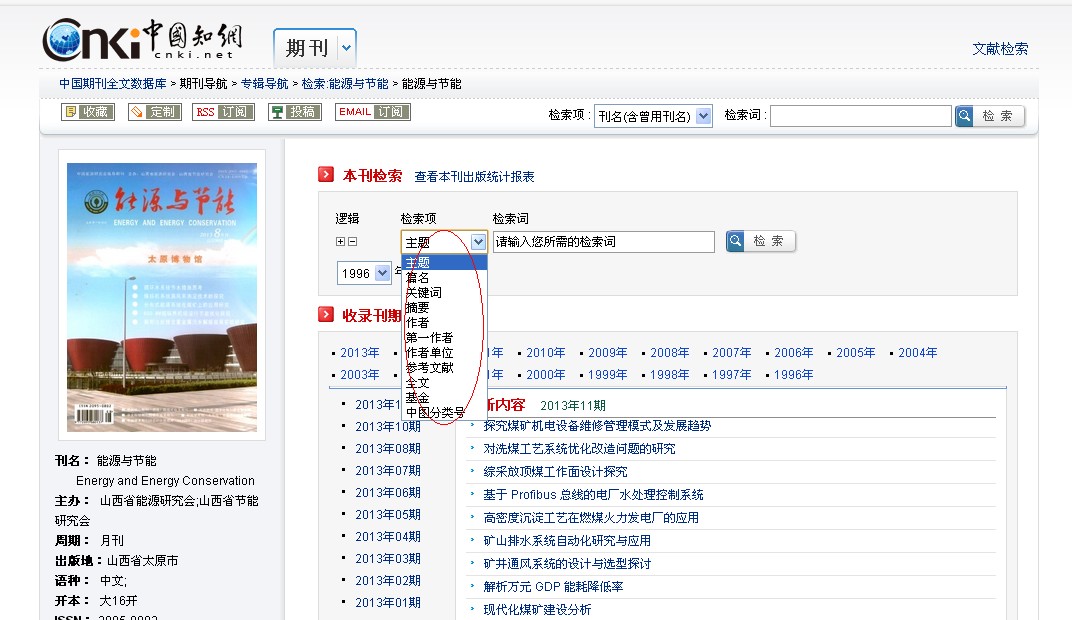Click the EMAIL 订阅 button
This screenshot has width=1072, height=620.
373,111
